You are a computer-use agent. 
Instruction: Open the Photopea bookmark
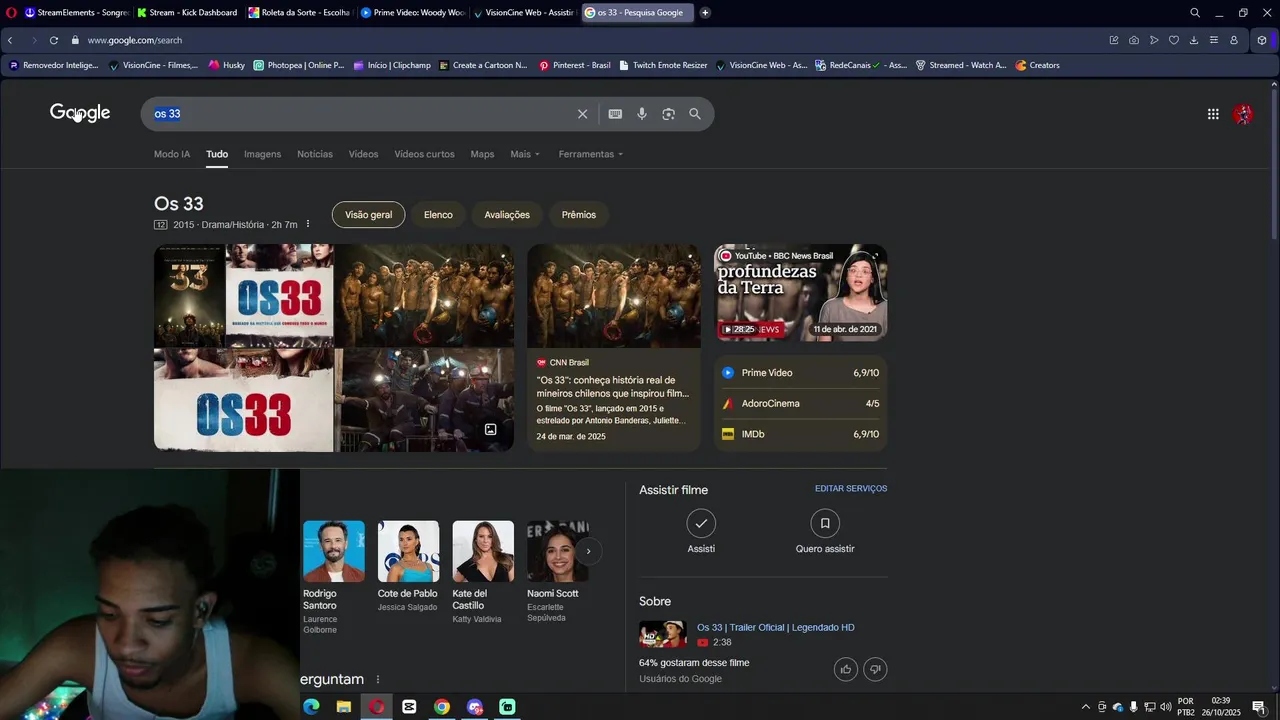299,65
